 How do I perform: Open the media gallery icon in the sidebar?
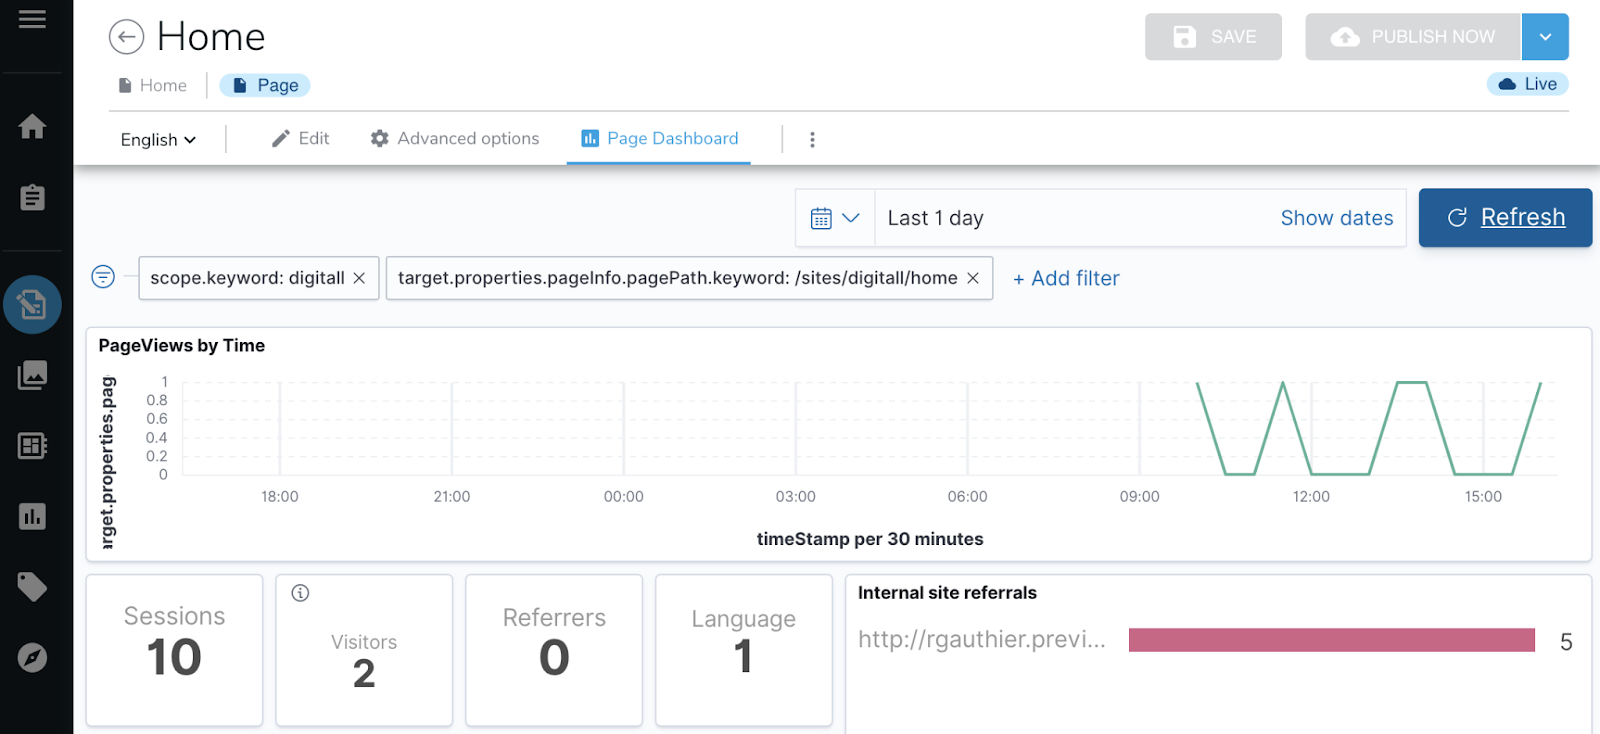coord(32,375)
